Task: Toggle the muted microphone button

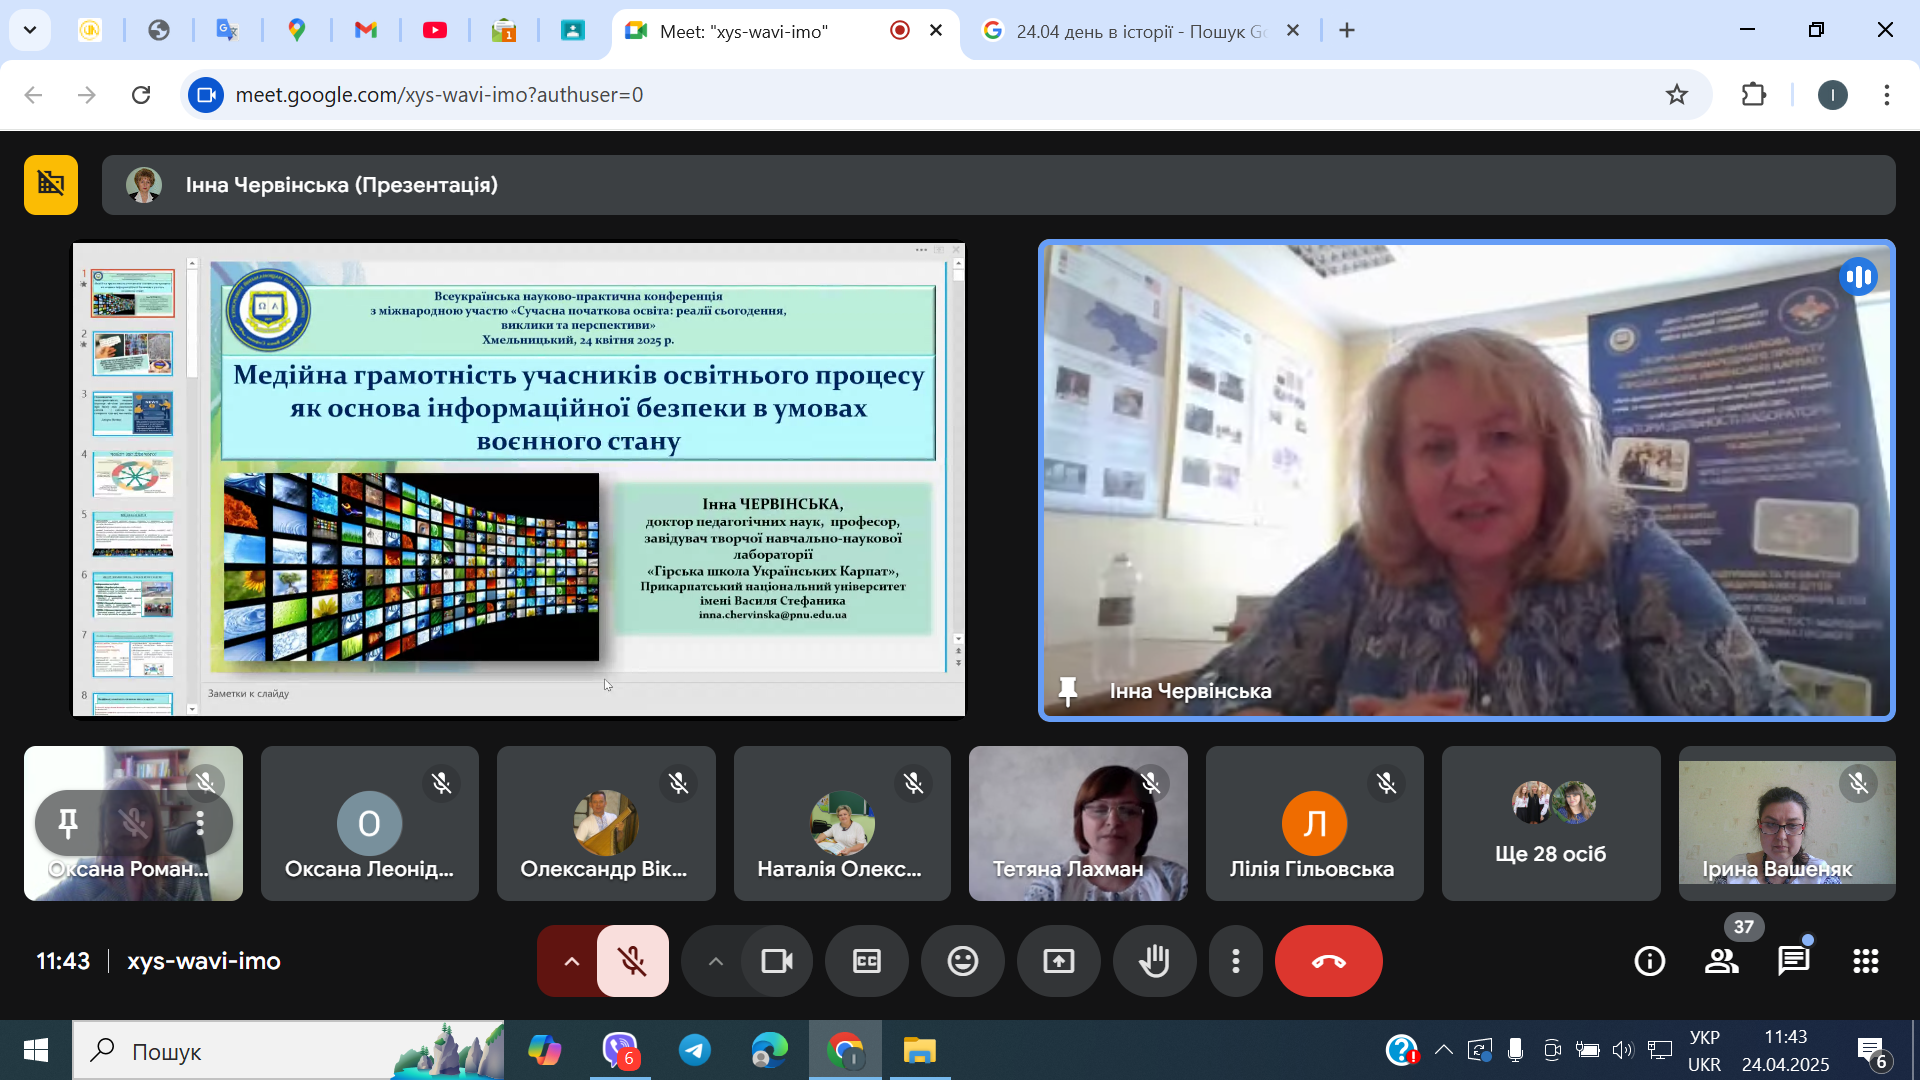Action: click(632, 961)
